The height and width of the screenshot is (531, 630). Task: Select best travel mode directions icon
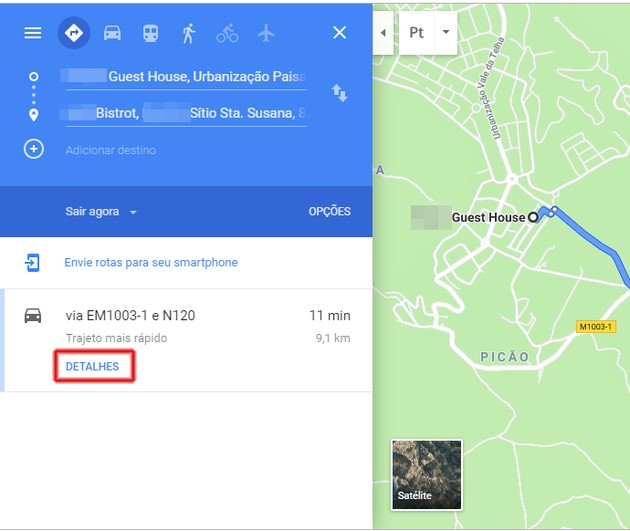coord(74,33)
